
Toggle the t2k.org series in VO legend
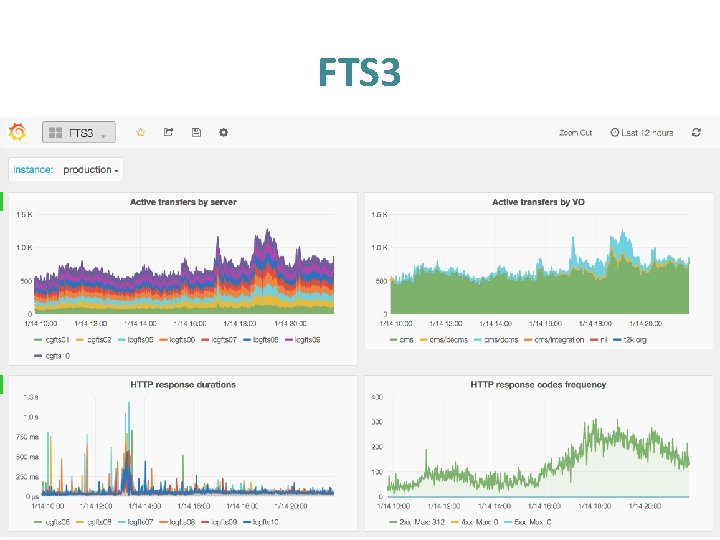(630, 340)
